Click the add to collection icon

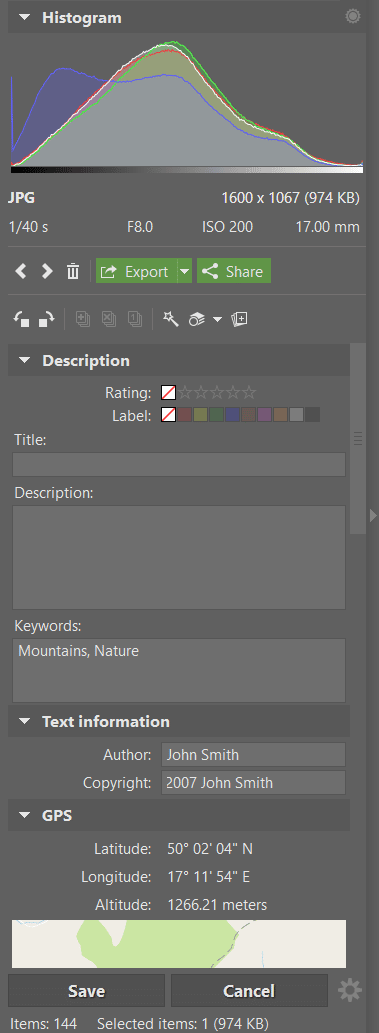pos(239,320)
